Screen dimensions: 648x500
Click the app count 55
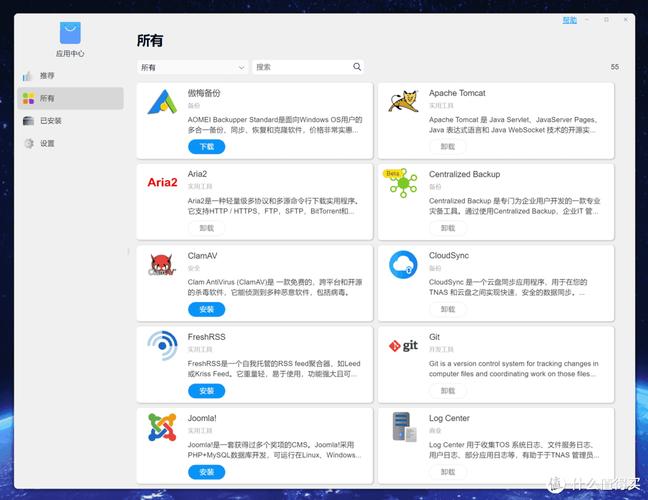point(615,67)
